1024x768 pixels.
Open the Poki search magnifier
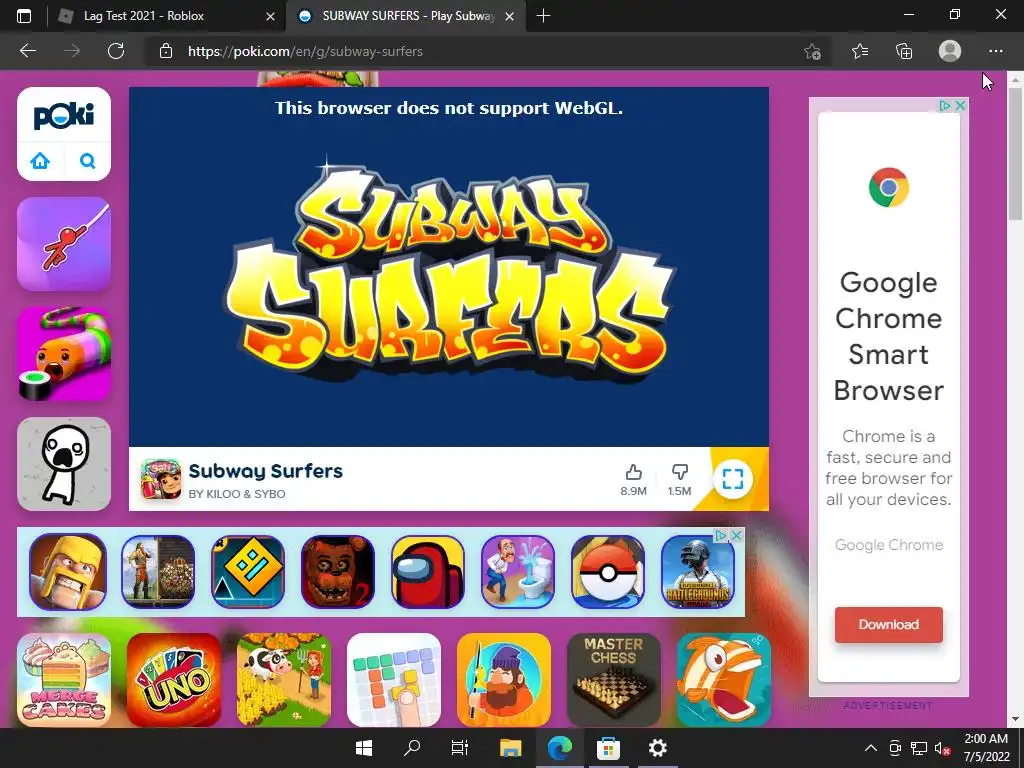point(88,160)
